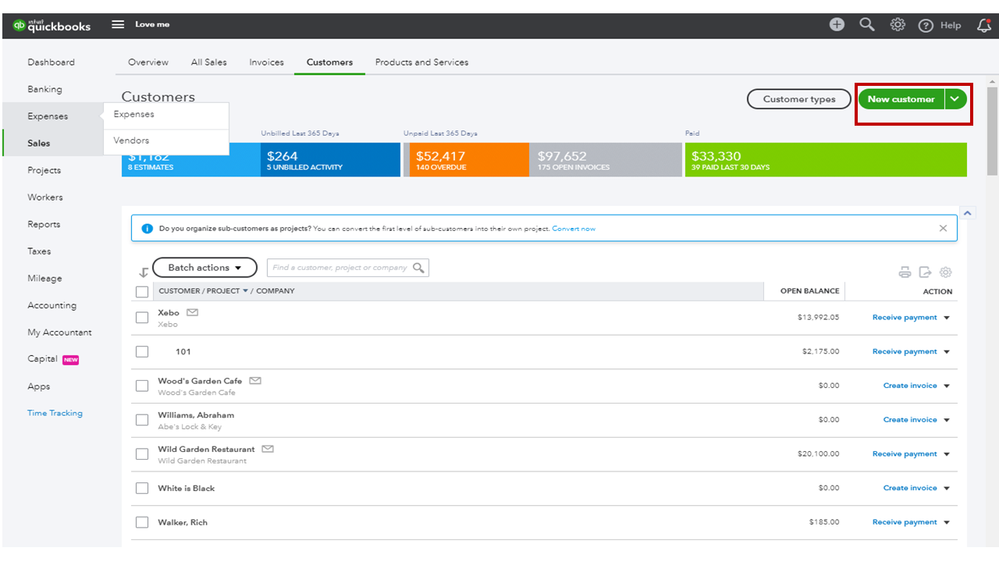Switch to All Sales tab
This screenshot has height=562, width=999.
point(209,62)
